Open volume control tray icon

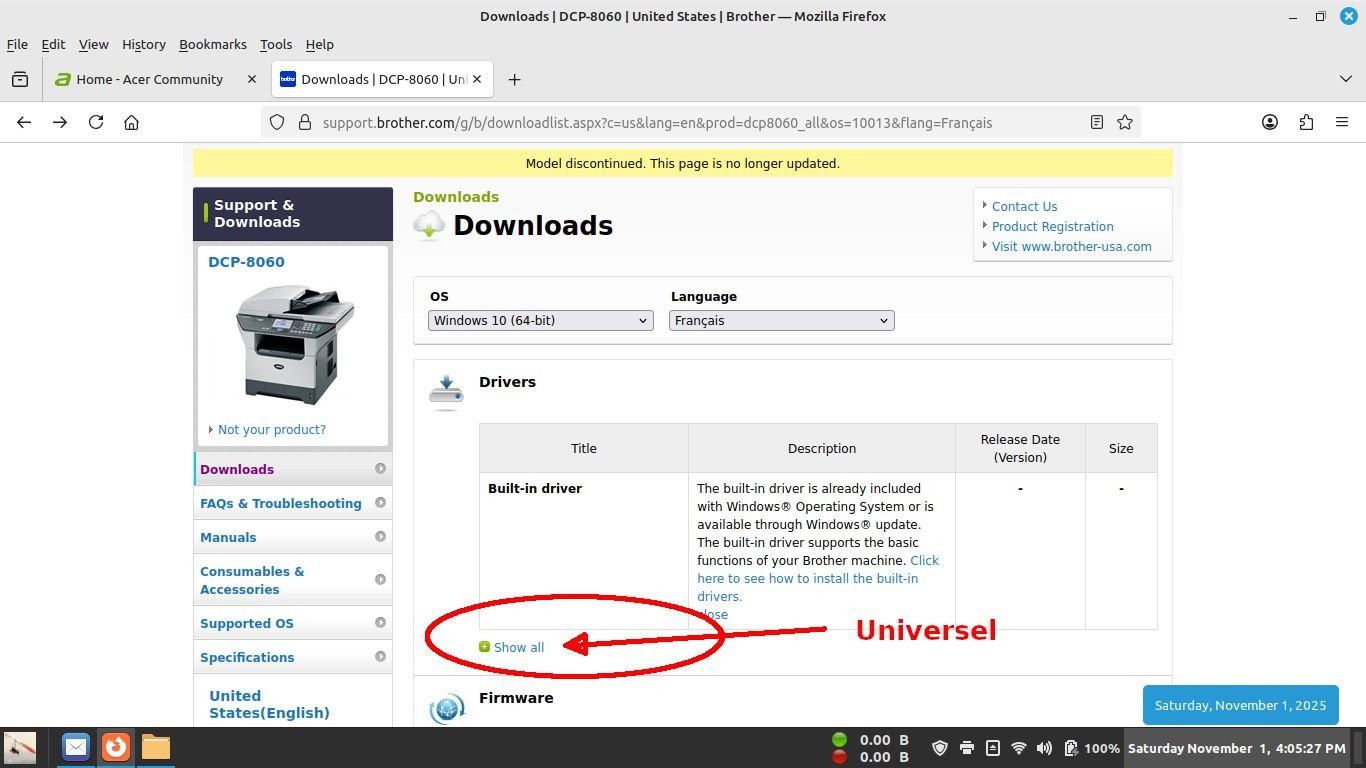[x=1045, y=748]
